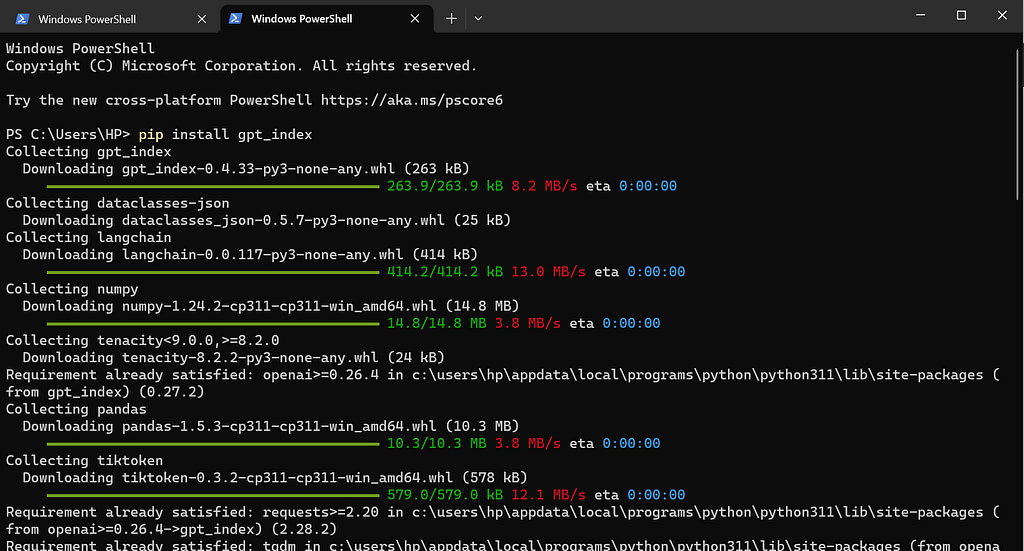This screenshot has height=551, width=1024.
Task: Expand the new tab profile dropdown
Action: [x=478, y=19]
